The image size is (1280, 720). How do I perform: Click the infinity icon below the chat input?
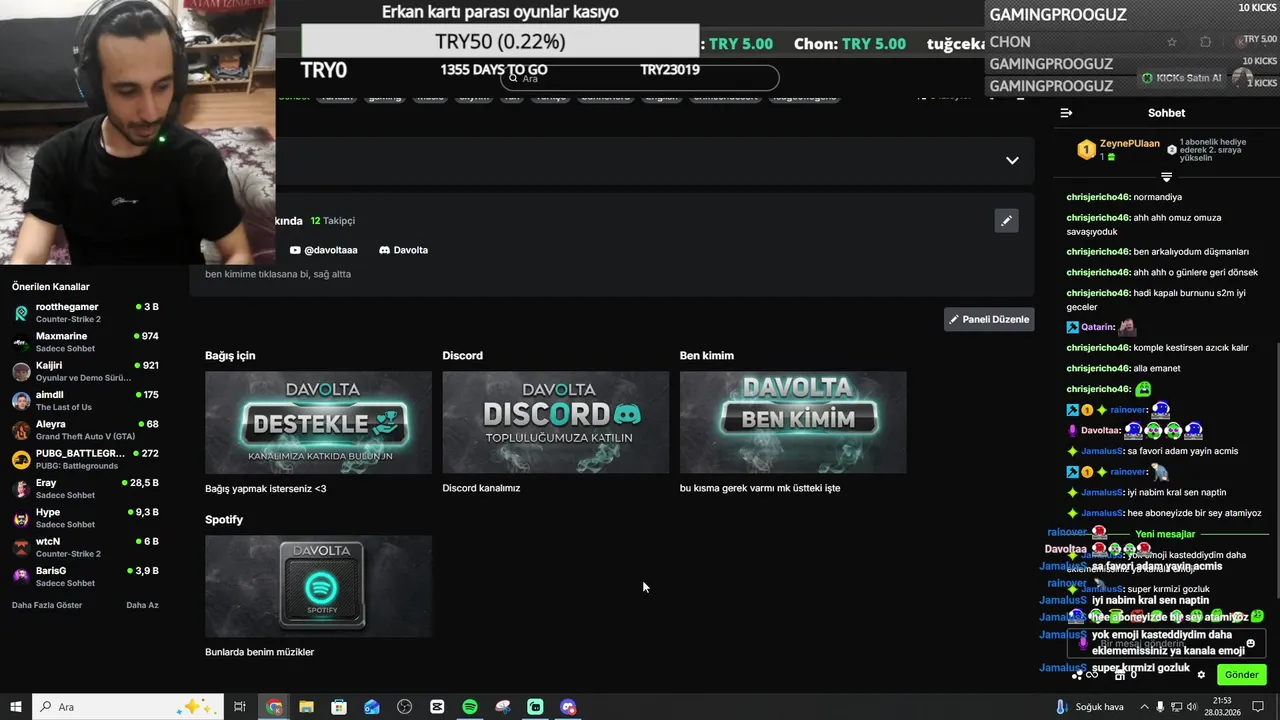(x=1092, y=675)
